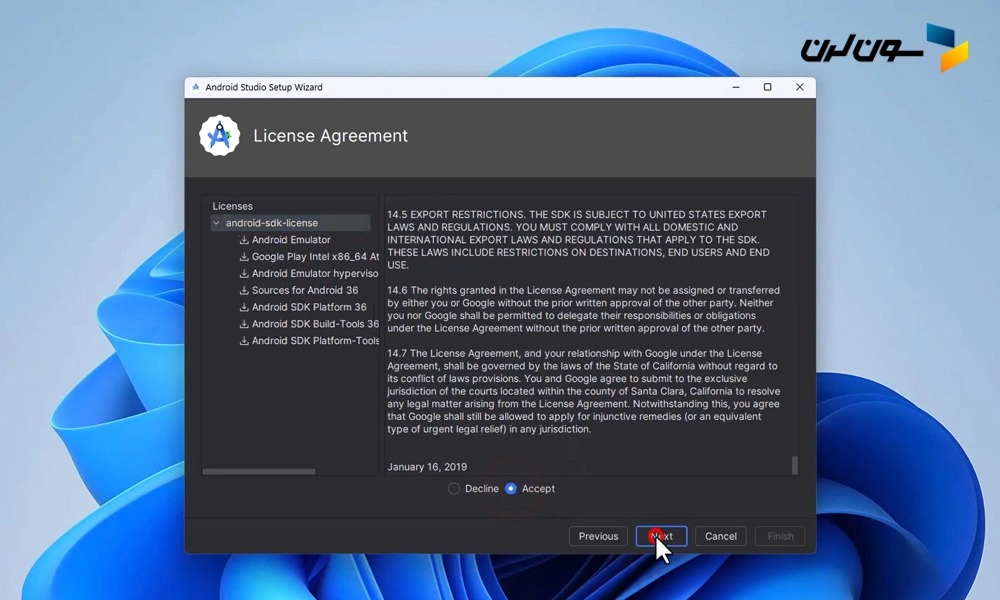Select Sources for Android 36 item
The height and width of the screenshot is (600, 1000).
tap(304, 291)
